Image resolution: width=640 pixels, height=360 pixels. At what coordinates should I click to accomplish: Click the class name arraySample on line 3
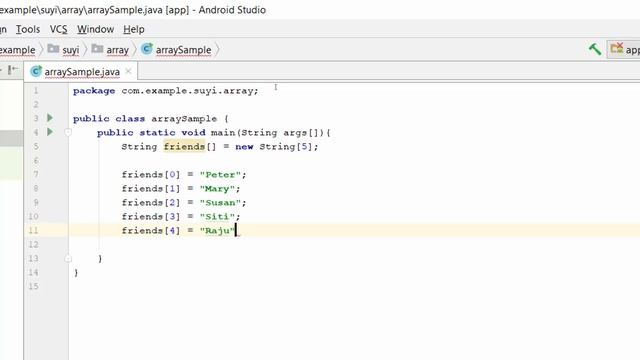click(x=184, y=119)
